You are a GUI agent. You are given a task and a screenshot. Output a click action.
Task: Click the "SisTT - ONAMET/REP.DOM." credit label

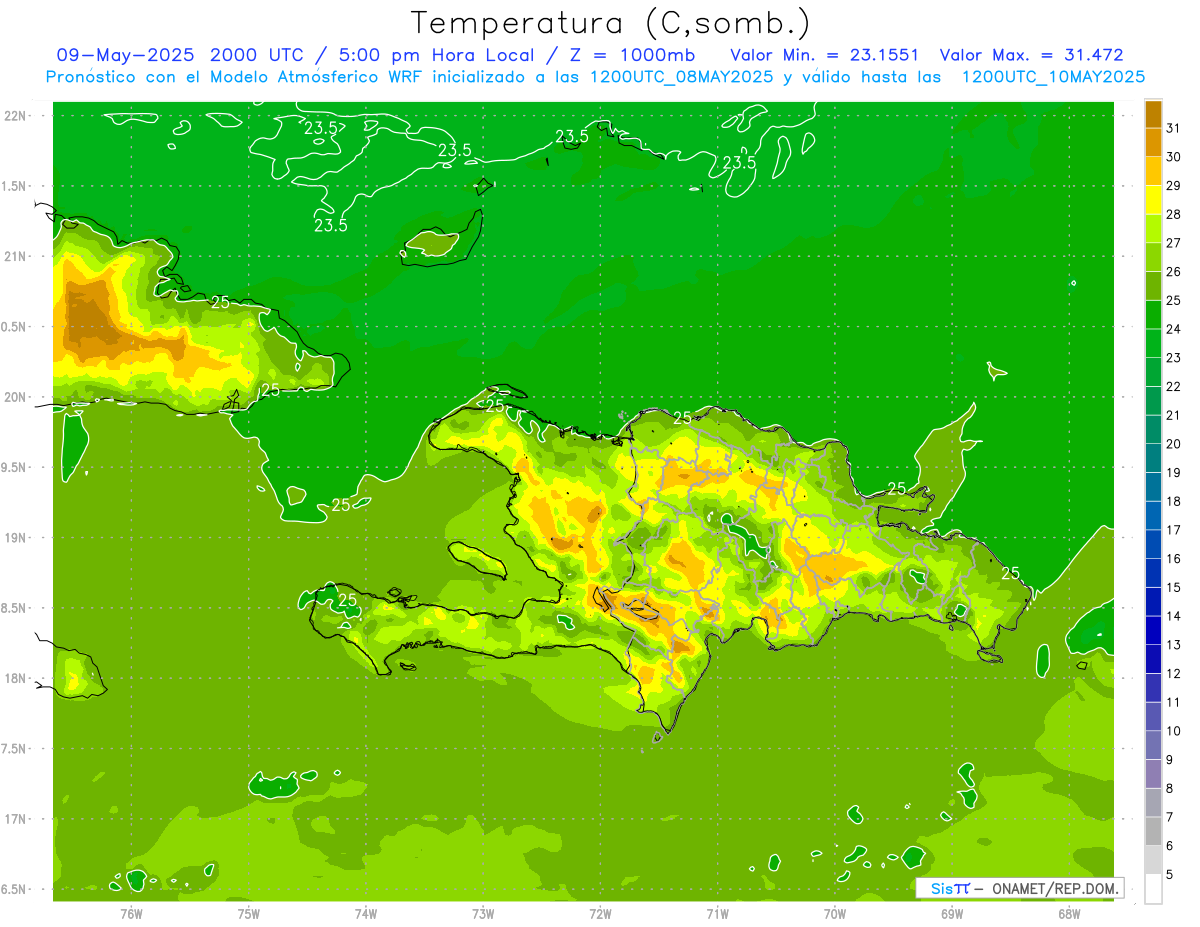[1019, 888]
